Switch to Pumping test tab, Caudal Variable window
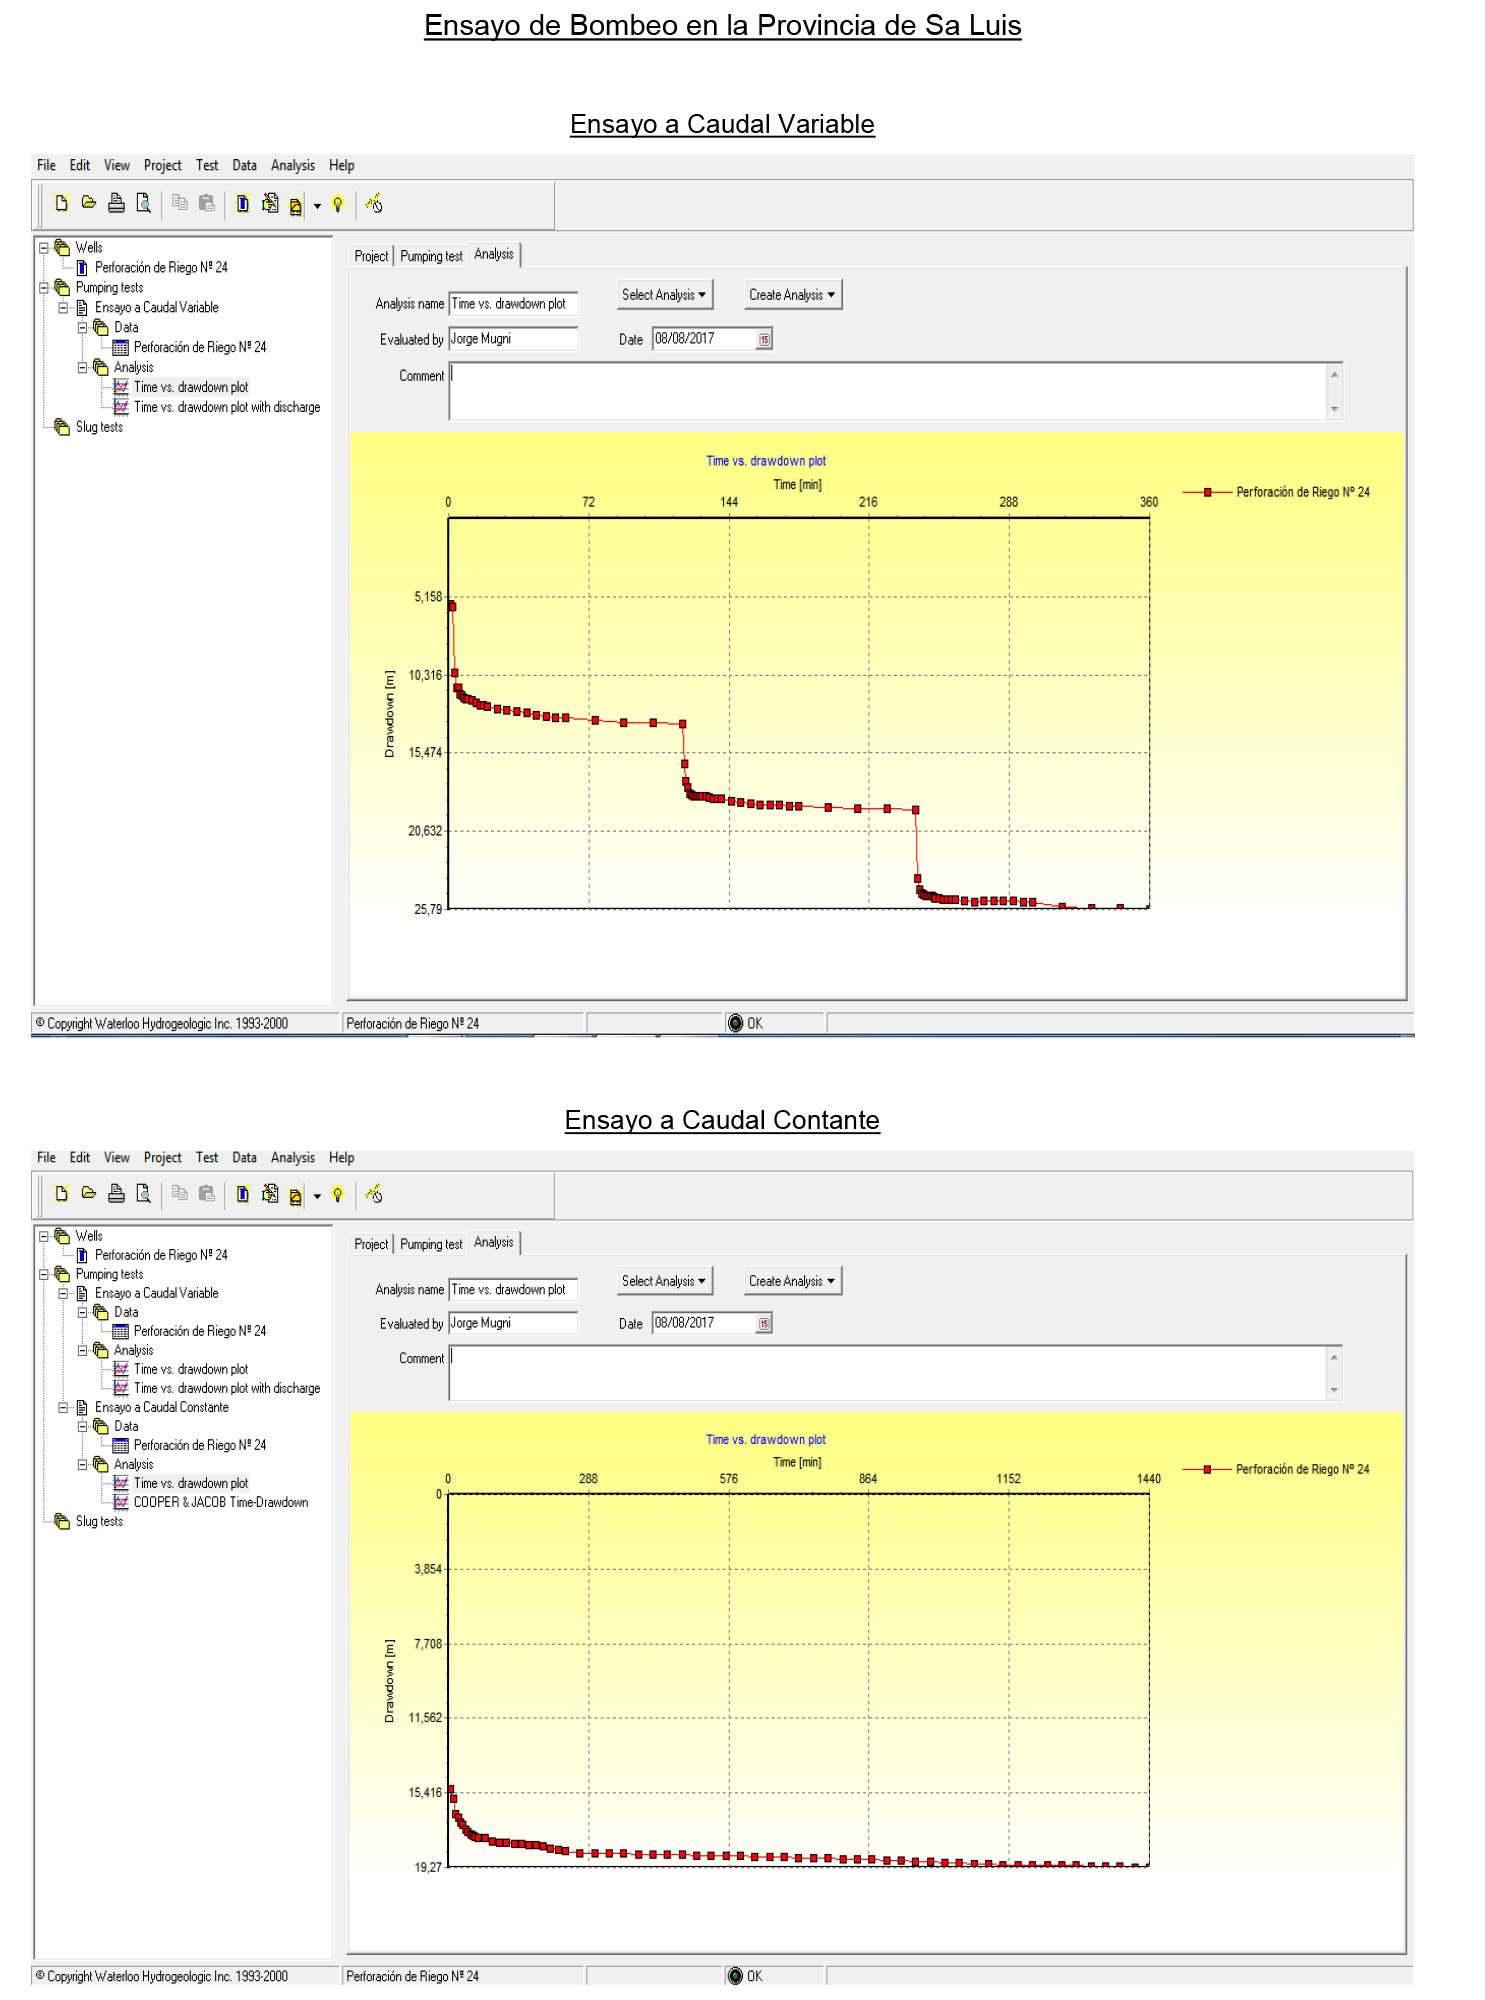Screen dimensions: 1485x2000 tap(431, 257)
